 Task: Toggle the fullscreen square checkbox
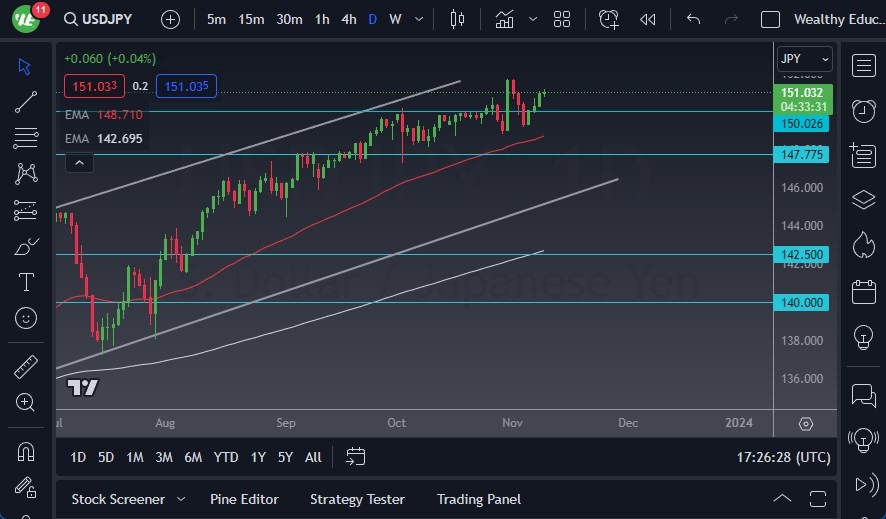[x=770, y=19]
